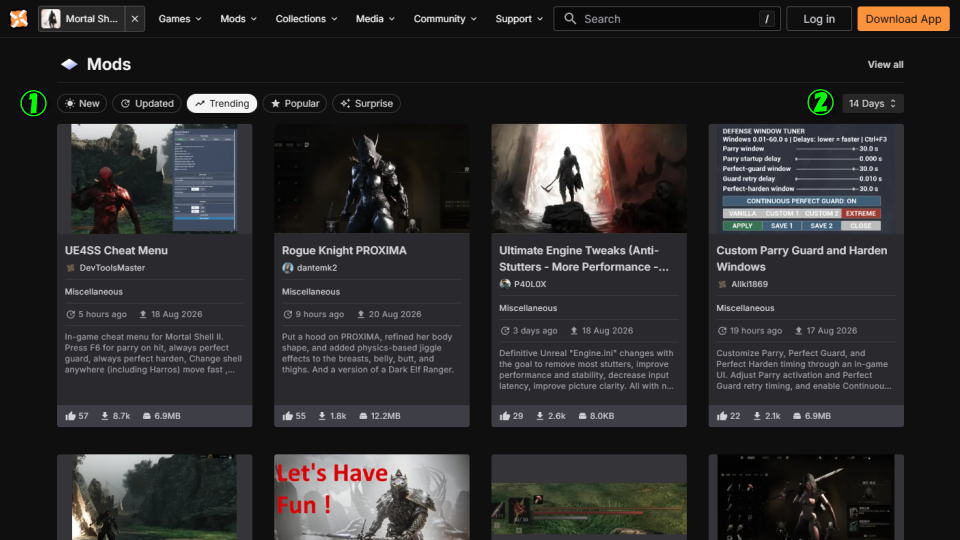Viewport: 960px width, 540px height.
Task: Open the Custom Parry Guard thumbnail
Action: (806, 178)
